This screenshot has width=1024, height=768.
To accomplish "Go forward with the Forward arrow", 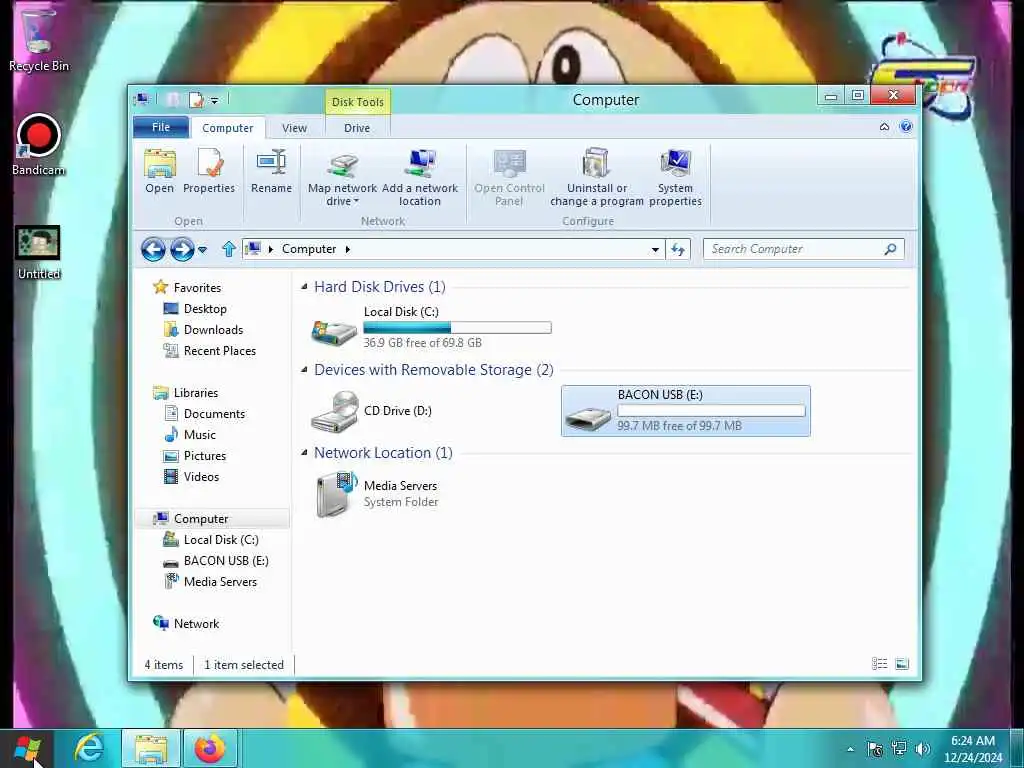I will tap(182, 249).
